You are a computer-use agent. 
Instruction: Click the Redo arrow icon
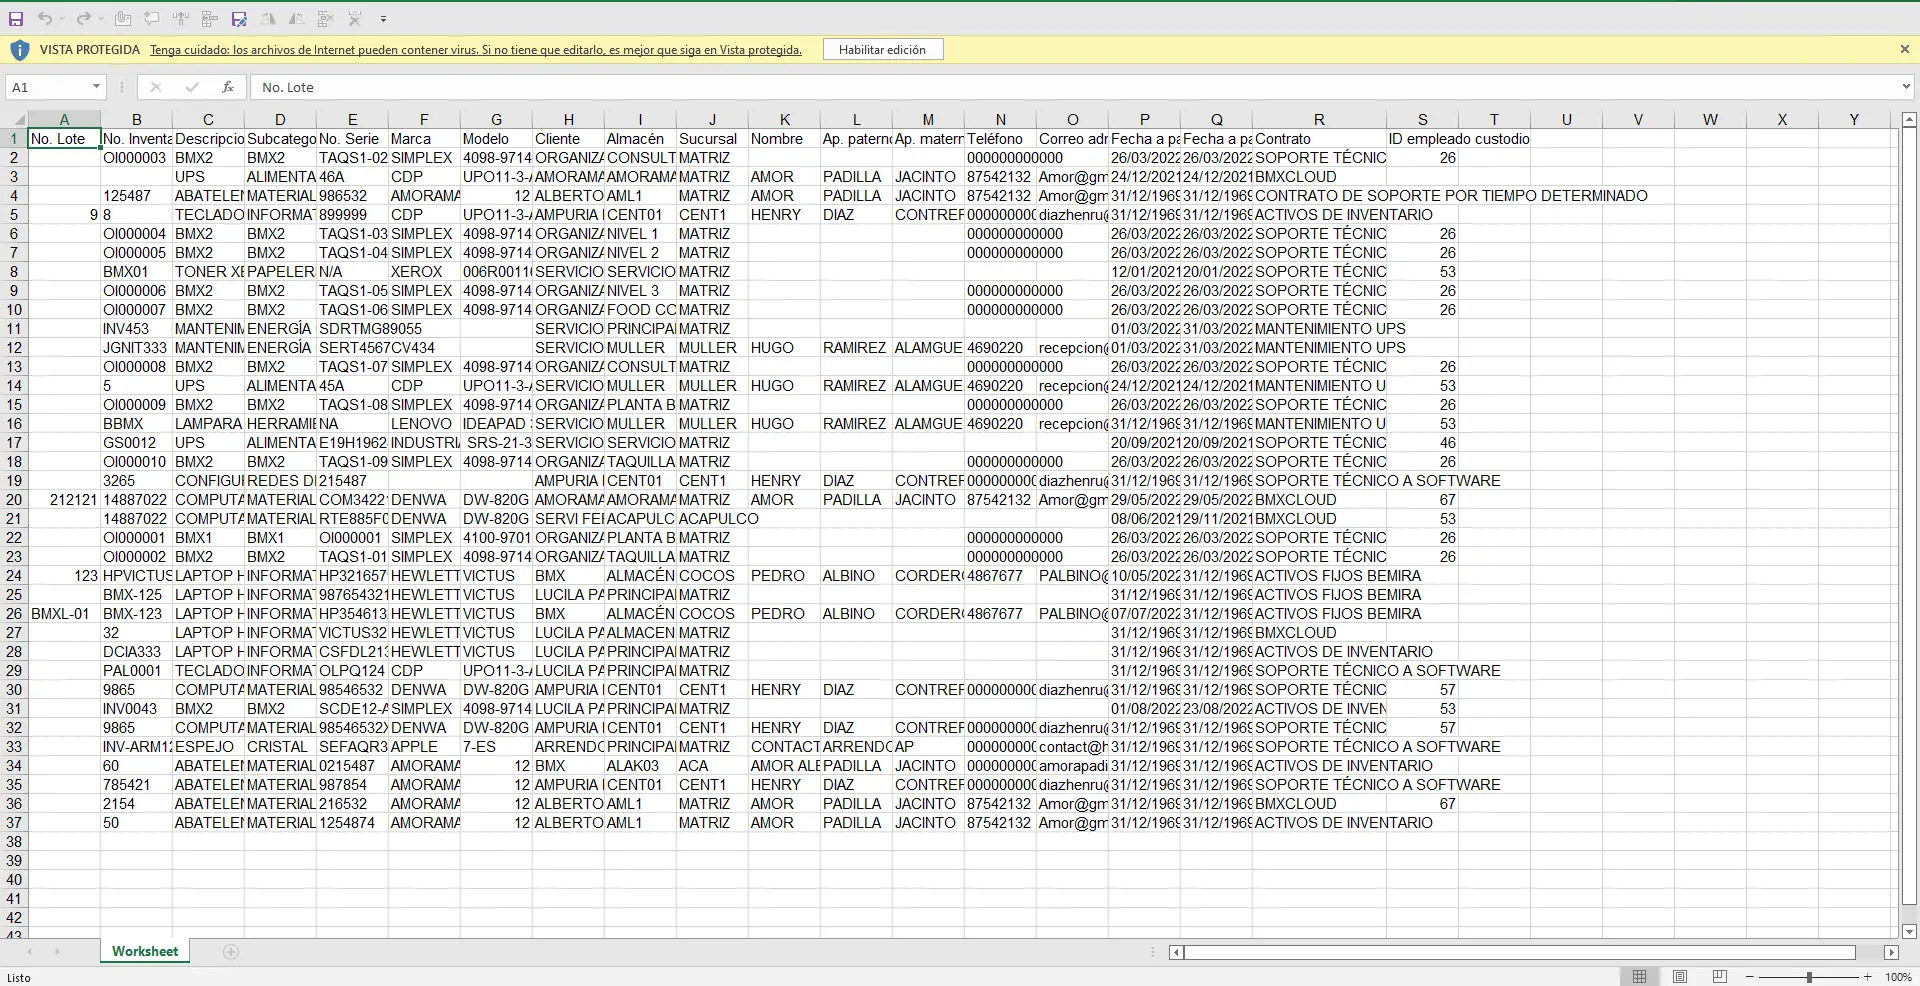[84, 19]
